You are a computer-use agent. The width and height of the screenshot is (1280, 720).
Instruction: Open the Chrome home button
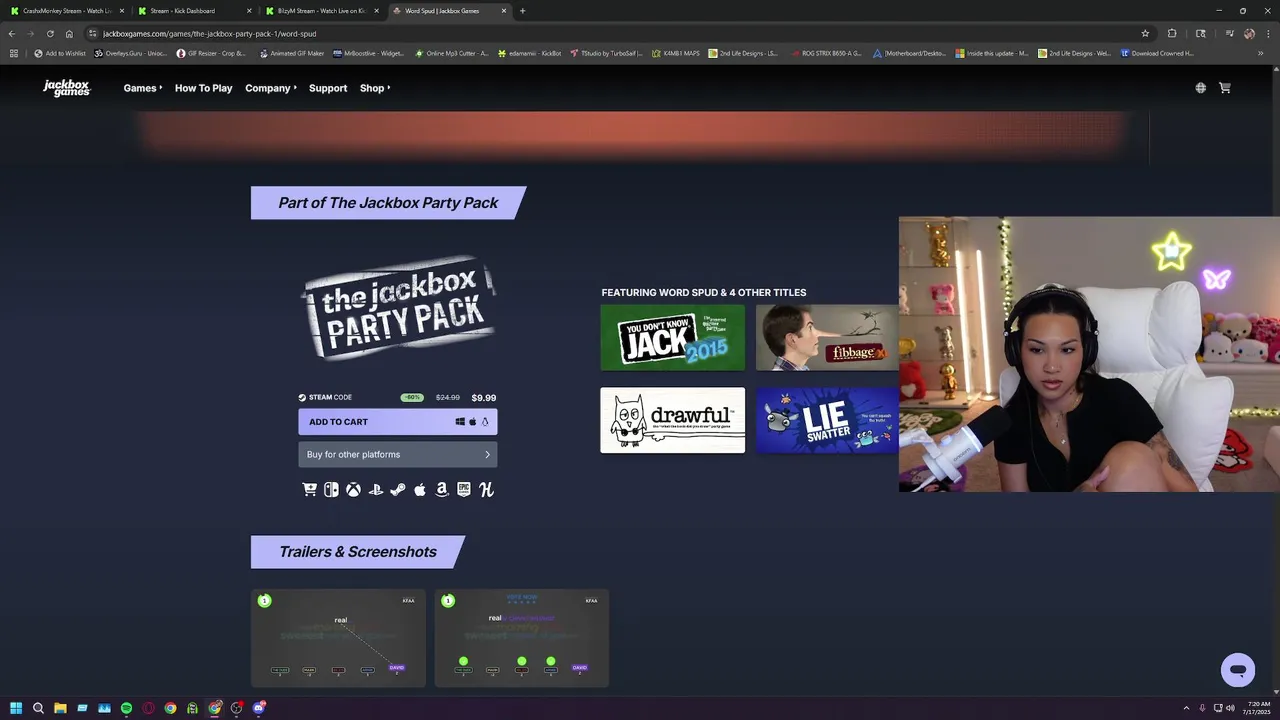coord(69,33)
